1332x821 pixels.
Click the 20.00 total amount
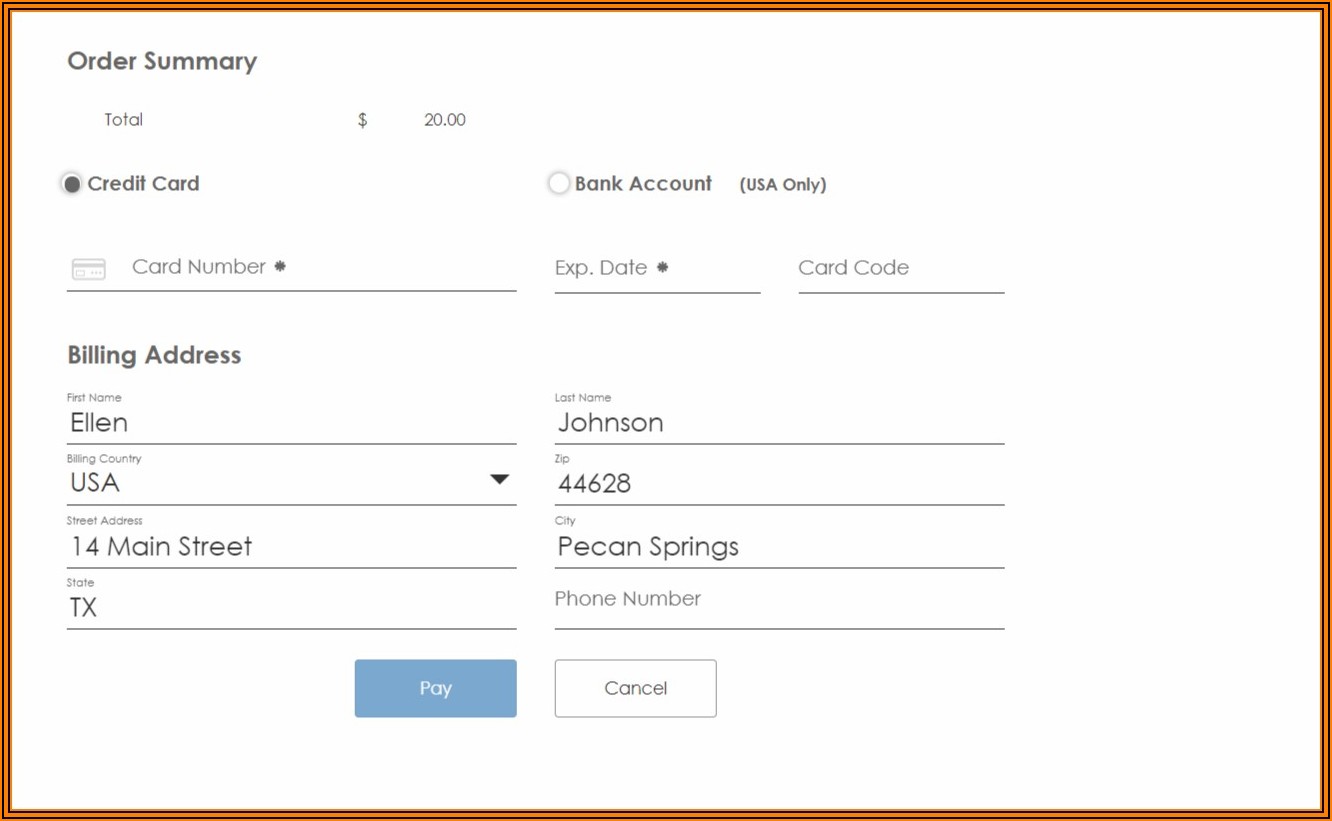point(444,120)
